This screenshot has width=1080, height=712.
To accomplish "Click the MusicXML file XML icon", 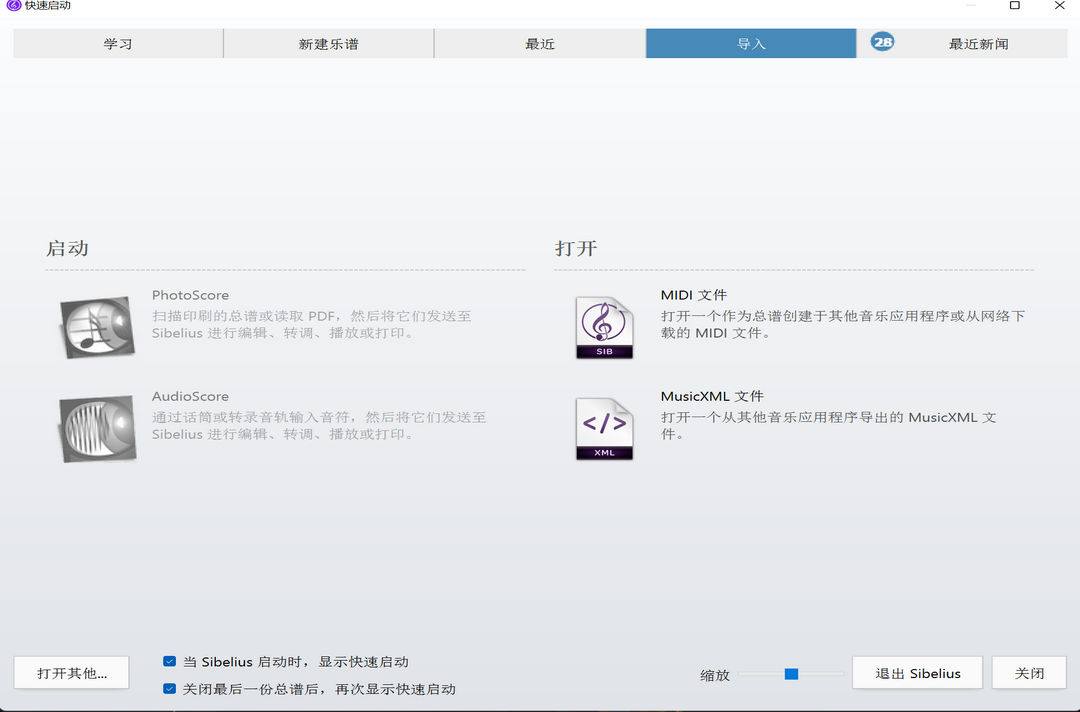I will point(604,429).
